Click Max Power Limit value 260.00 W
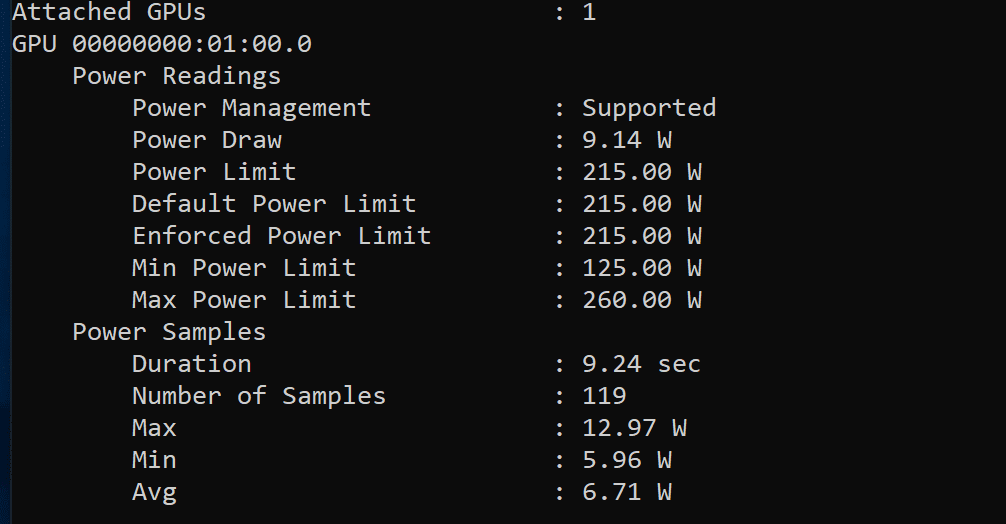The width and height of the screenshot is (1006, 524). tap(642, 301)
